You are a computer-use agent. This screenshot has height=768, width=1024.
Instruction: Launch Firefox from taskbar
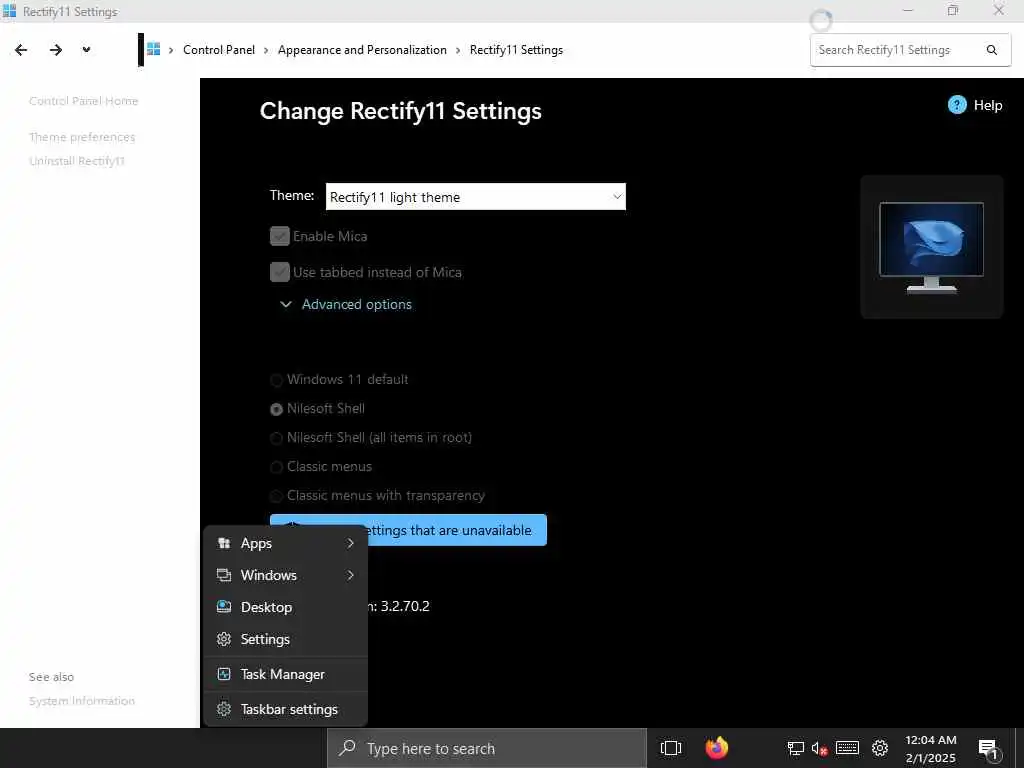[716, 748]
